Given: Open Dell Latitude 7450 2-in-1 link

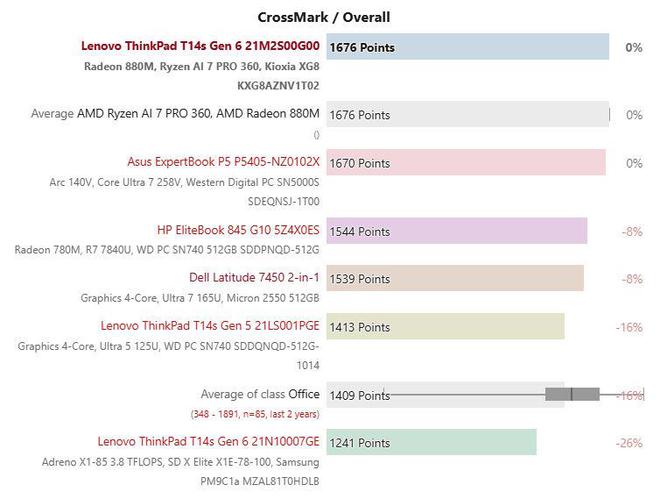Looking at the screenshot, I should [x=254, y=278].
